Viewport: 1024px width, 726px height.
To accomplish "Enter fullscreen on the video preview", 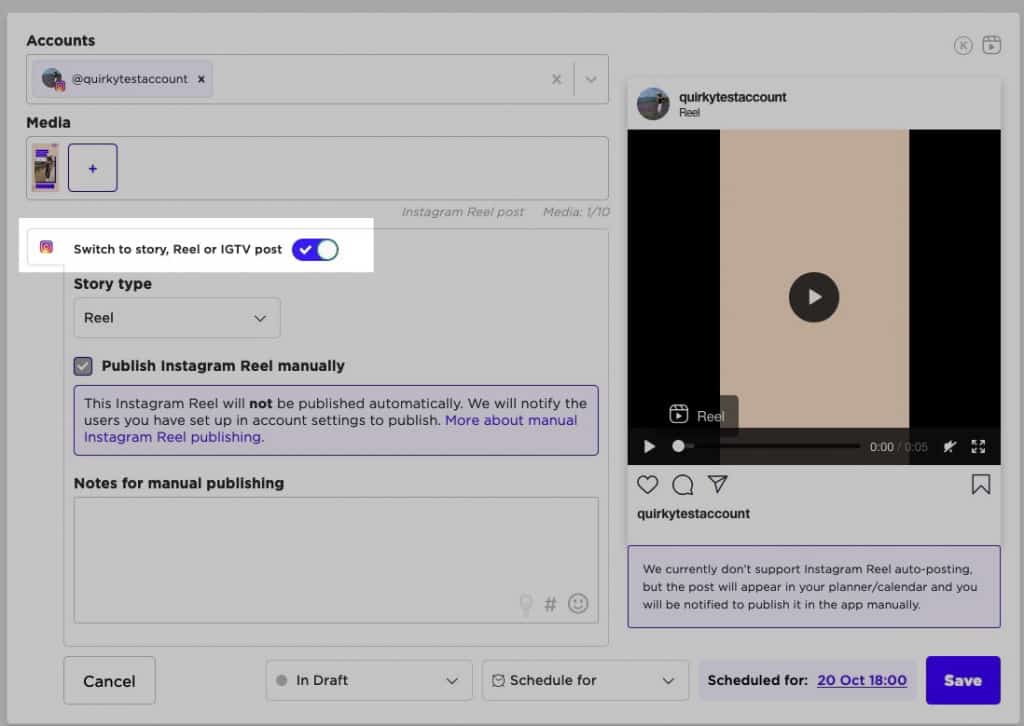I will 979,447.
